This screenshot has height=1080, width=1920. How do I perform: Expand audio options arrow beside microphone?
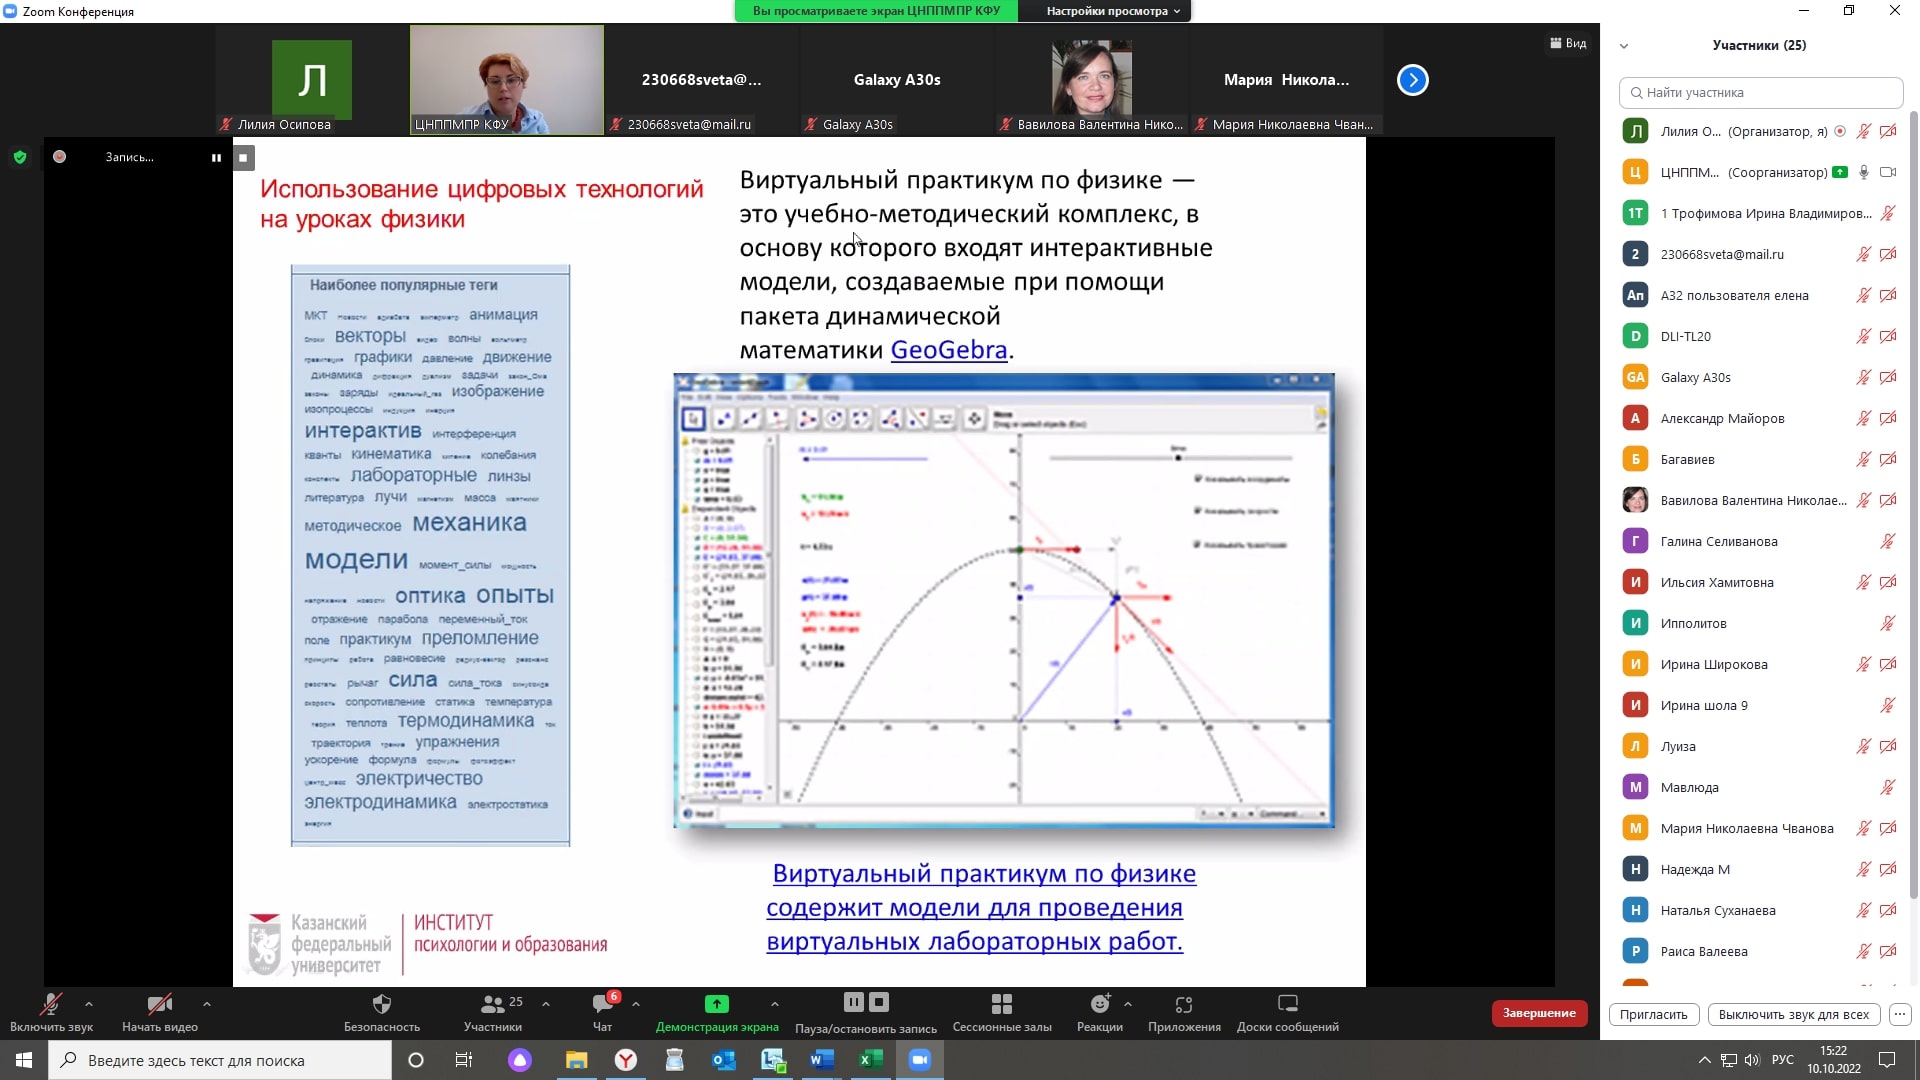pos(89,1004)
